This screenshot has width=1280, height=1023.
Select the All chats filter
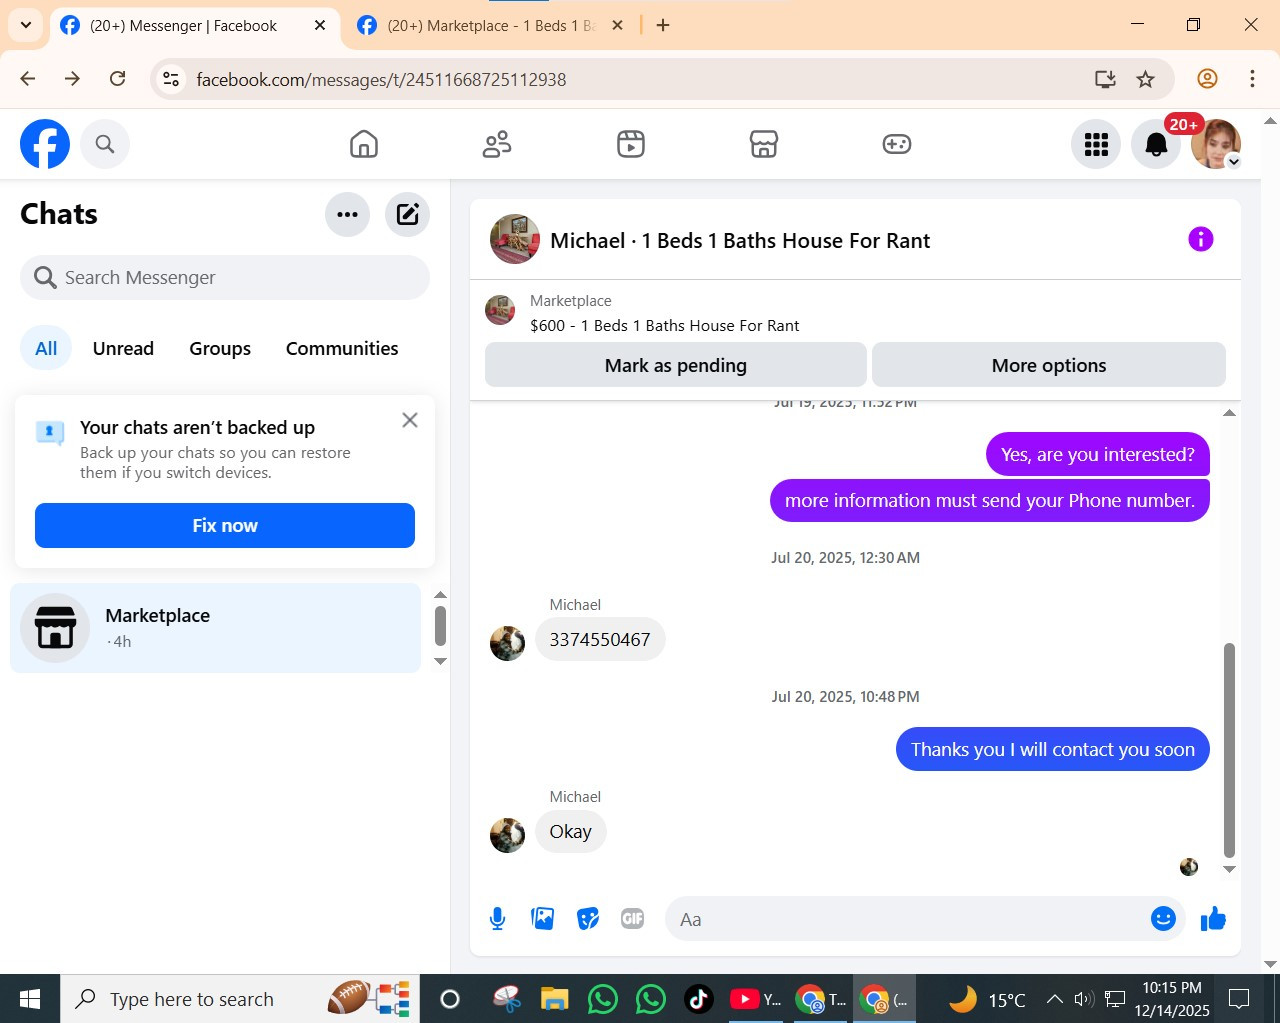click(x=46, y=348)
